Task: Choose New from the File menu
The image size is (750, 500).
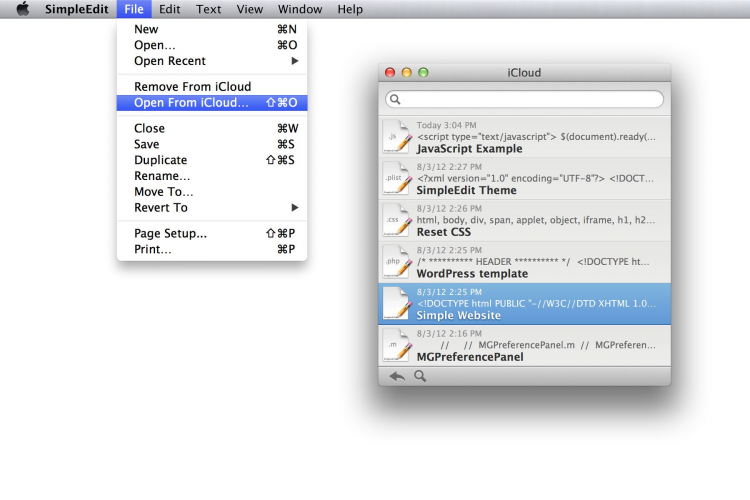Action: pos(212,29)
